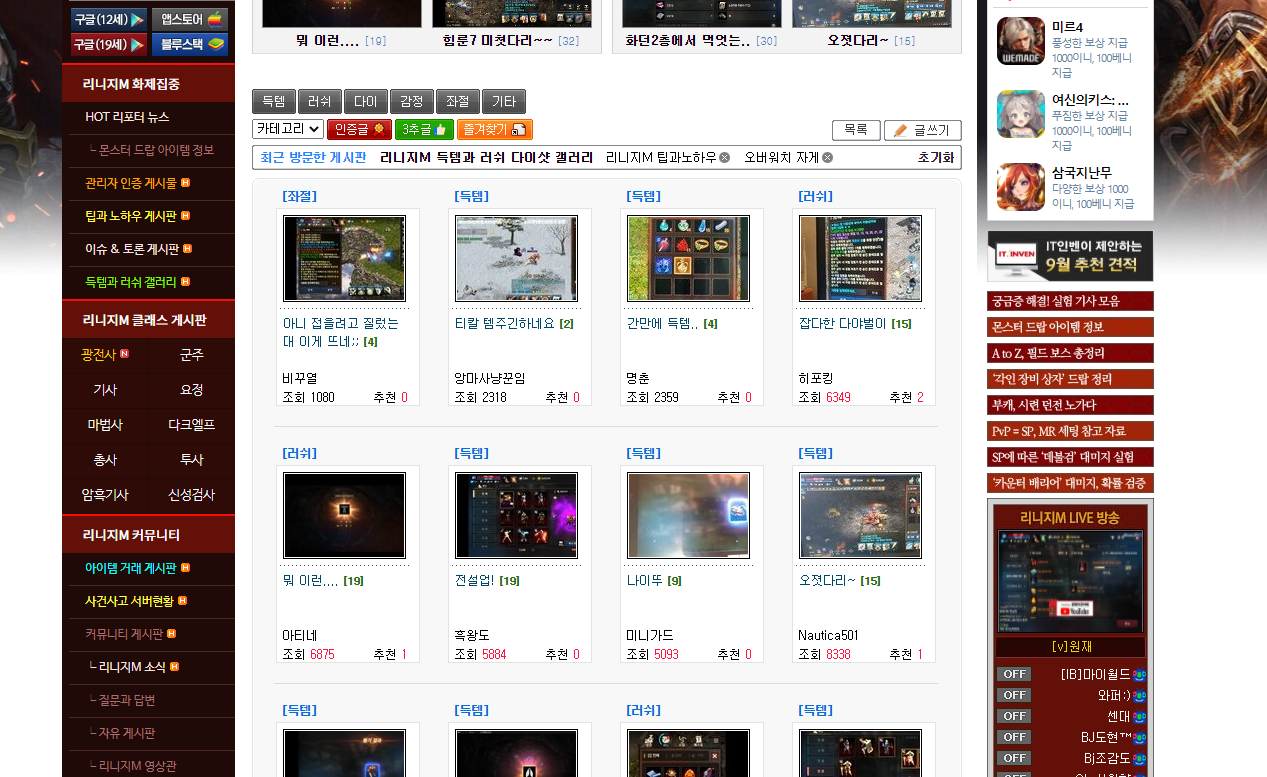Click the N badge beside 팁과 노하우 게시판
The height and width of the screenshot is (777, 1267).
(x=185, y=216)
